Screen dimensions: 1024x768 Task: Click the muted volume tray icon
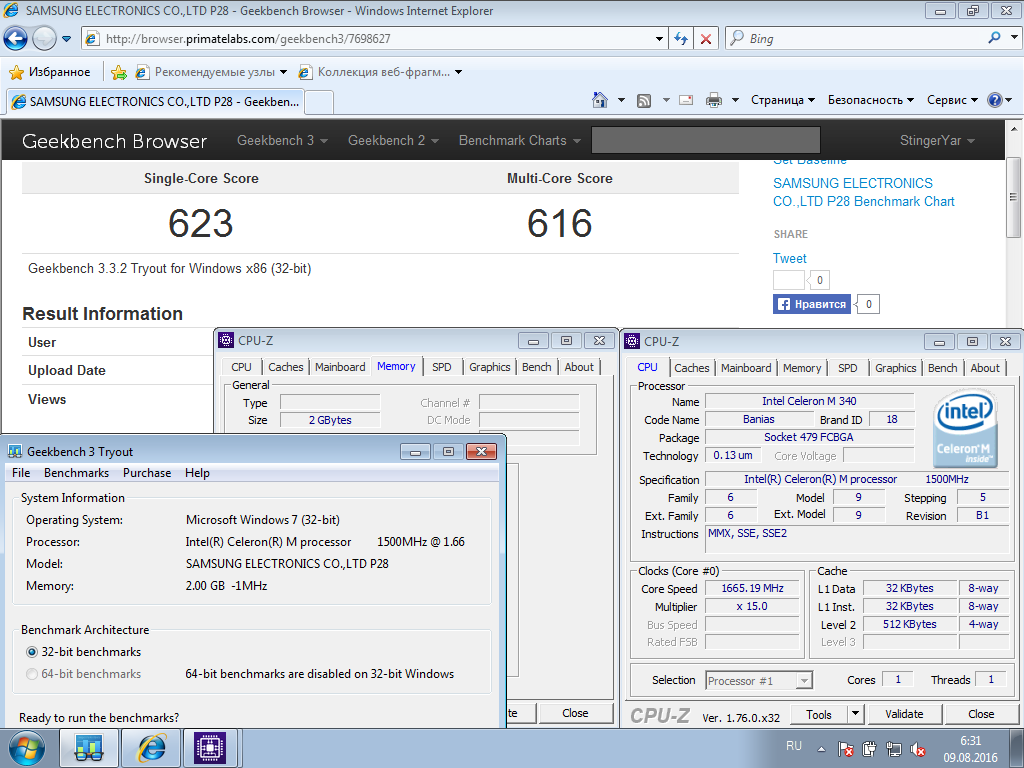click(918, 749)
